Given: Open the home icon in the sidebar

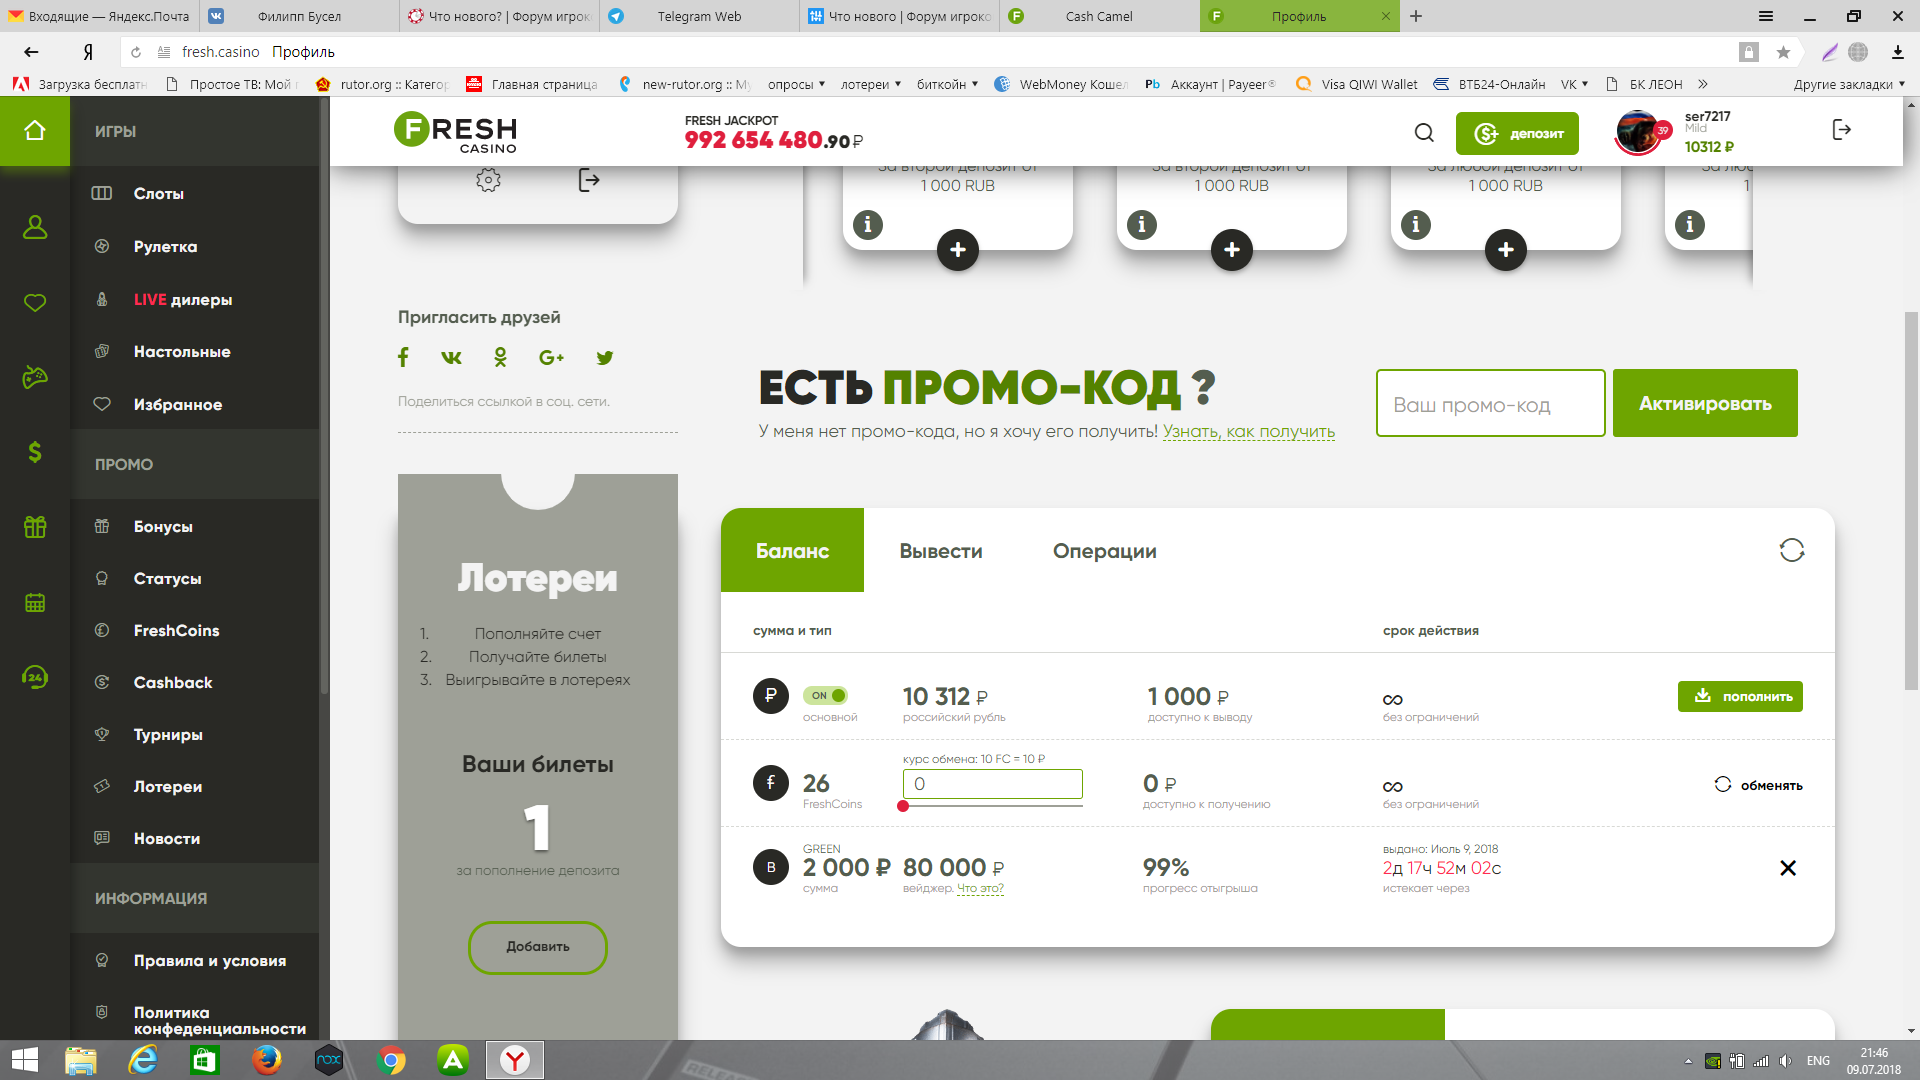Looking at the screenshot, I should pos(35,131).
